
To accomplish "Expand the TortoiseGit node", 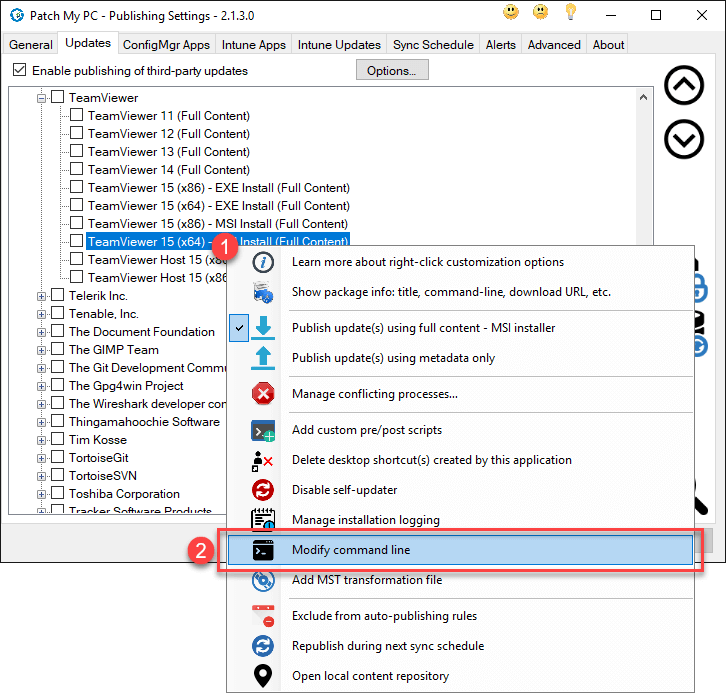I will pos(42,458).
